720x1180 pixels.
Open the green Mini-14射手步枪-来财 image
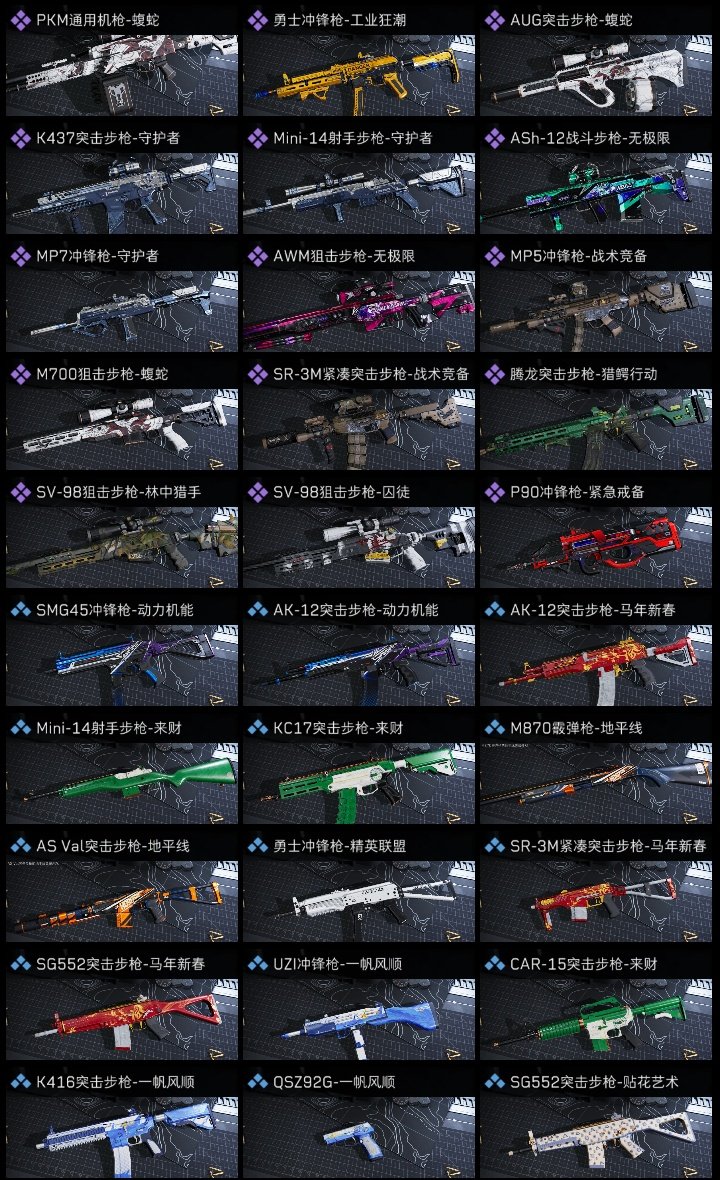click(x=122, y=783)
